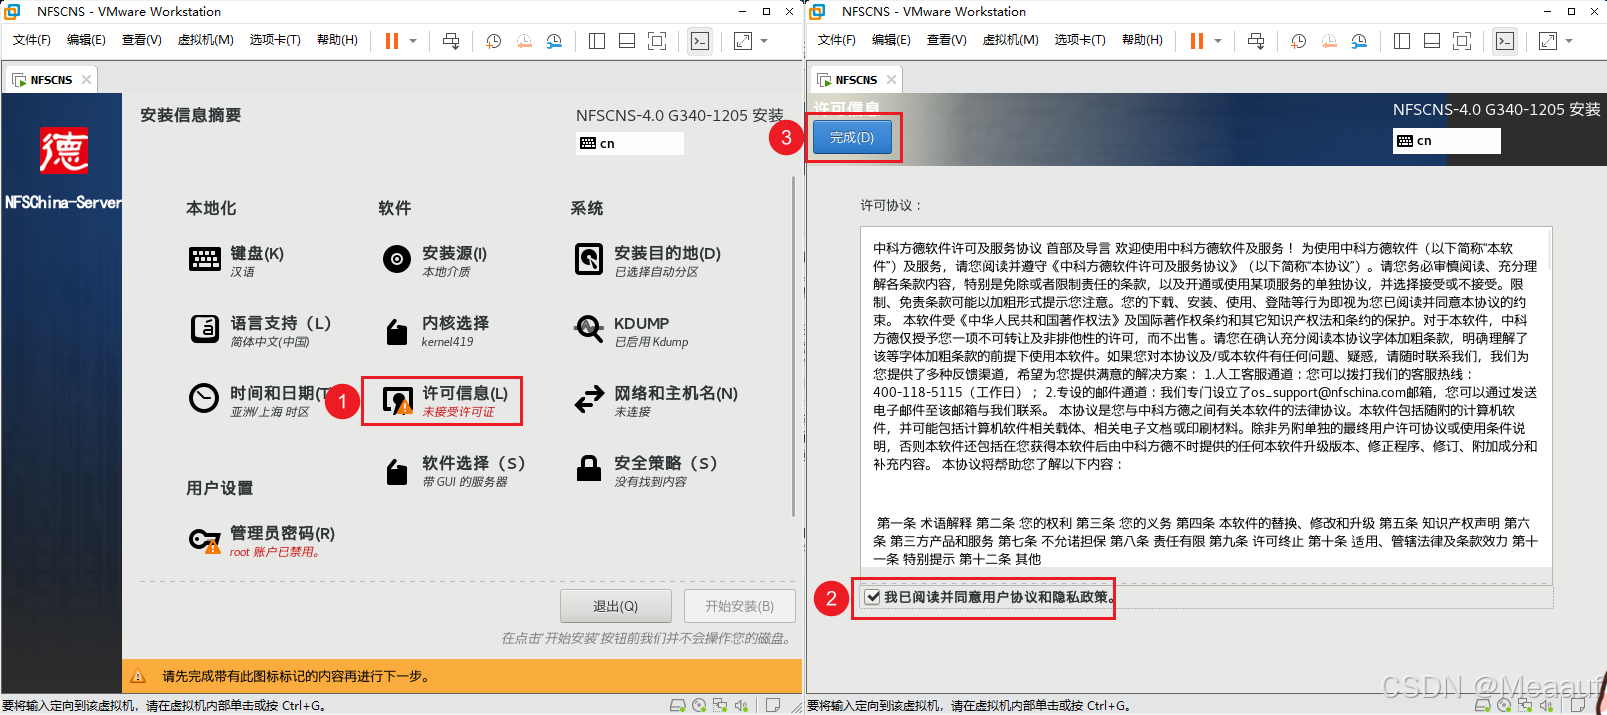The image size is (1607, 715).
Task: Expand stretch options arrow in left window
Action: (764, 41)
